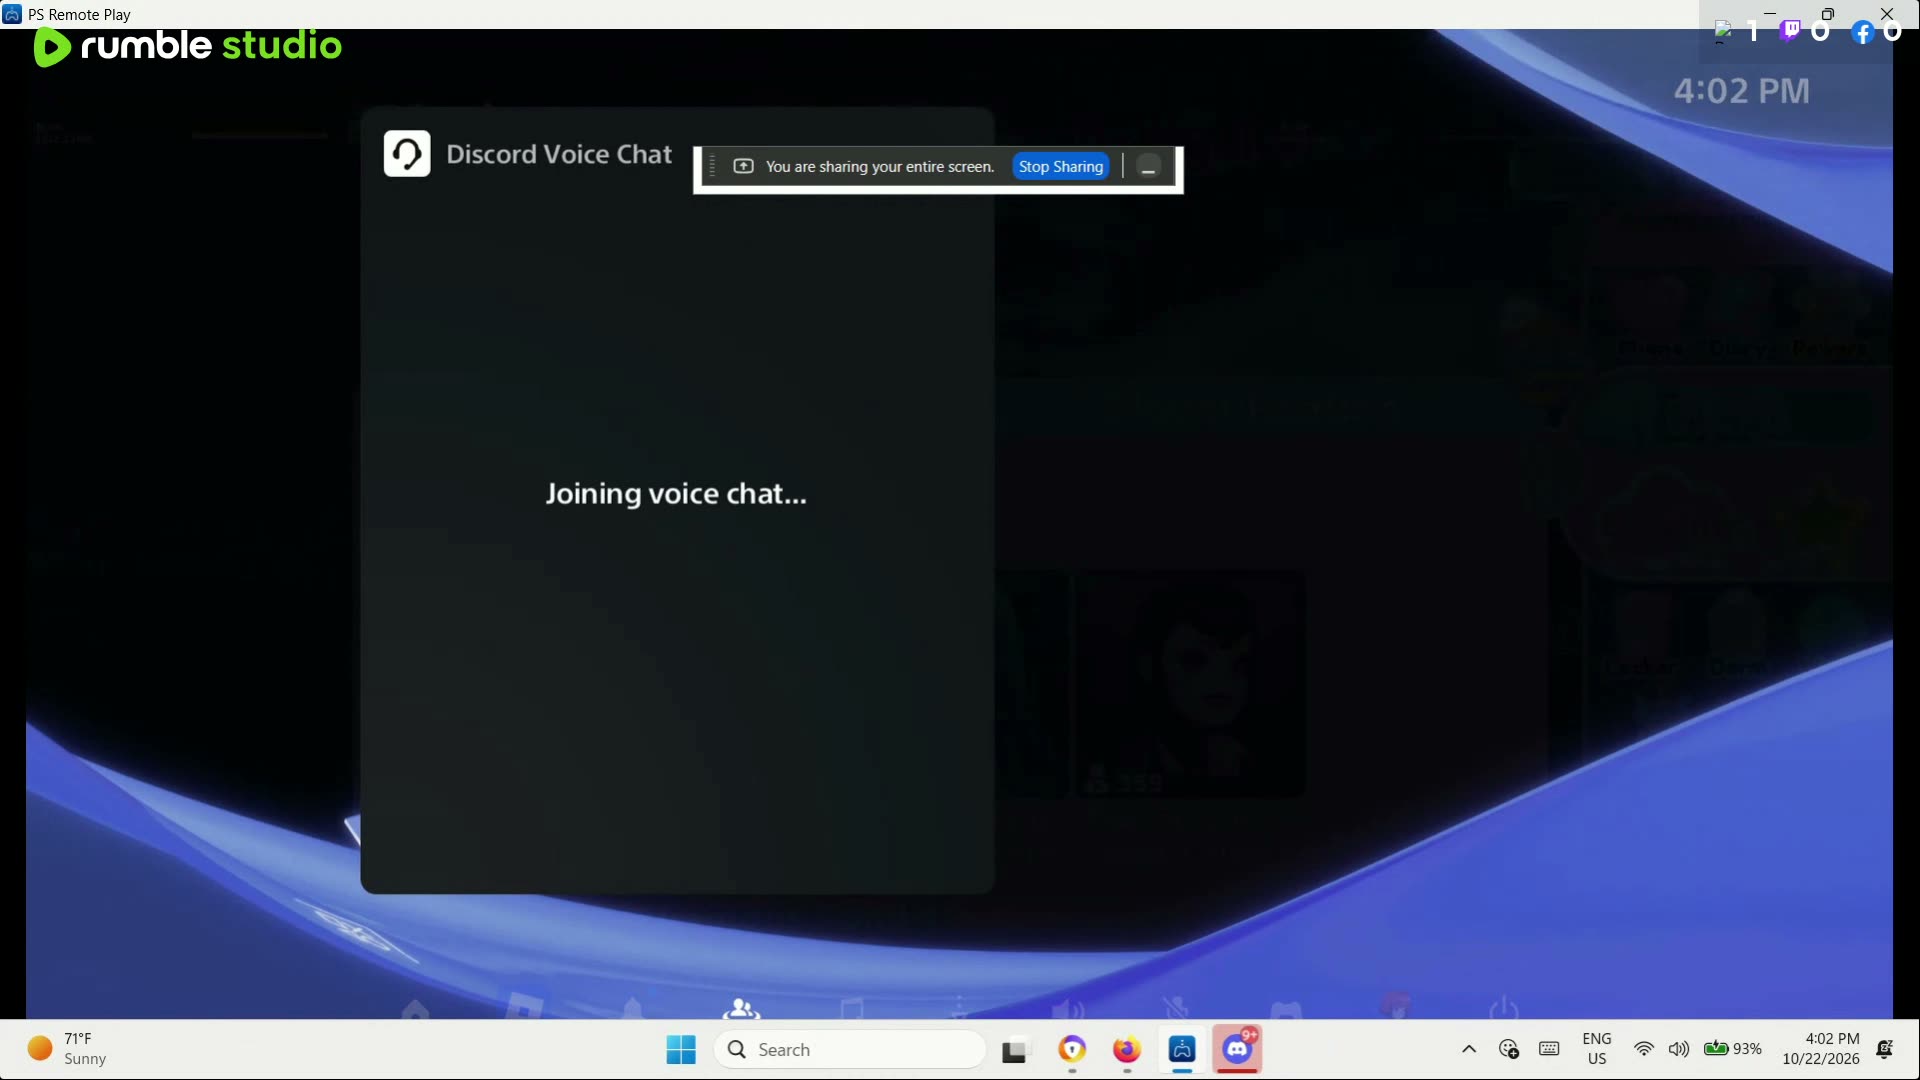Viewport: 1920px width, 1080px height.
Task: Click the Game Base friends icon in control center
Action: (x=741, y=1008)
